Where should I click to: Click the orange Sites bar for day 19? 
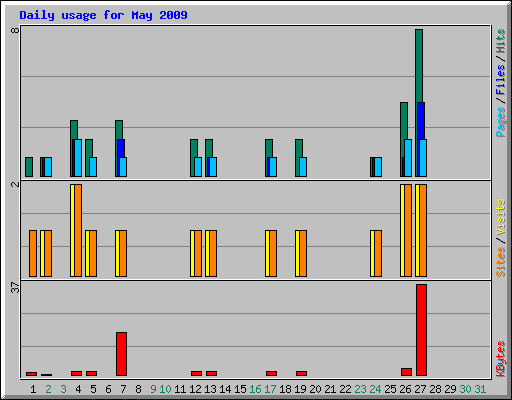pos(303,253)
